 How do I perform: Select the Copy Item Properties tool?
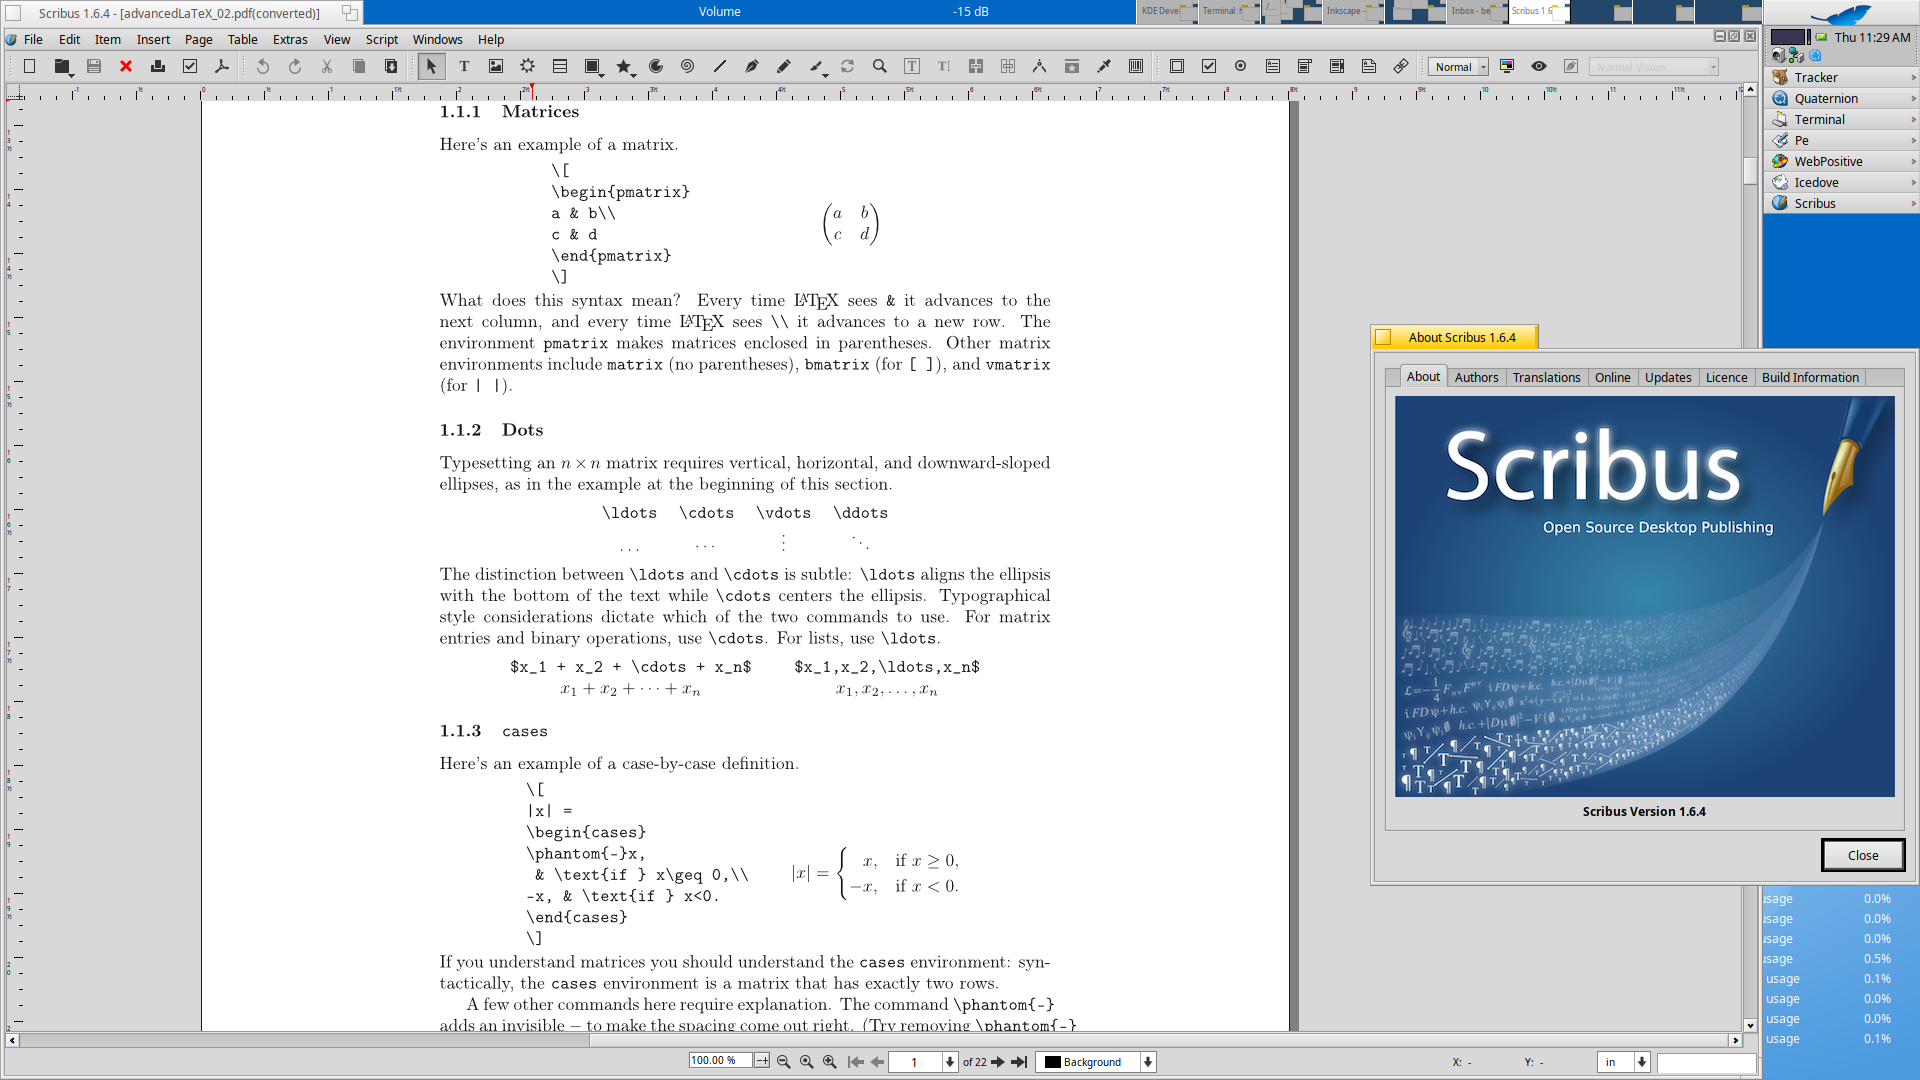[1072, 66]
